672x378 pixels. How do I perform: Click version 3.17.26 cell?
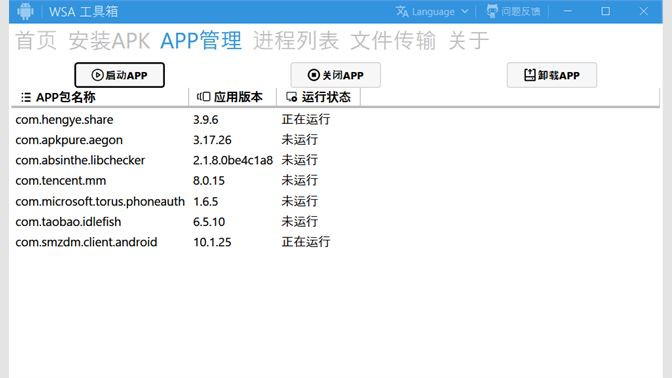coord(212,140)
